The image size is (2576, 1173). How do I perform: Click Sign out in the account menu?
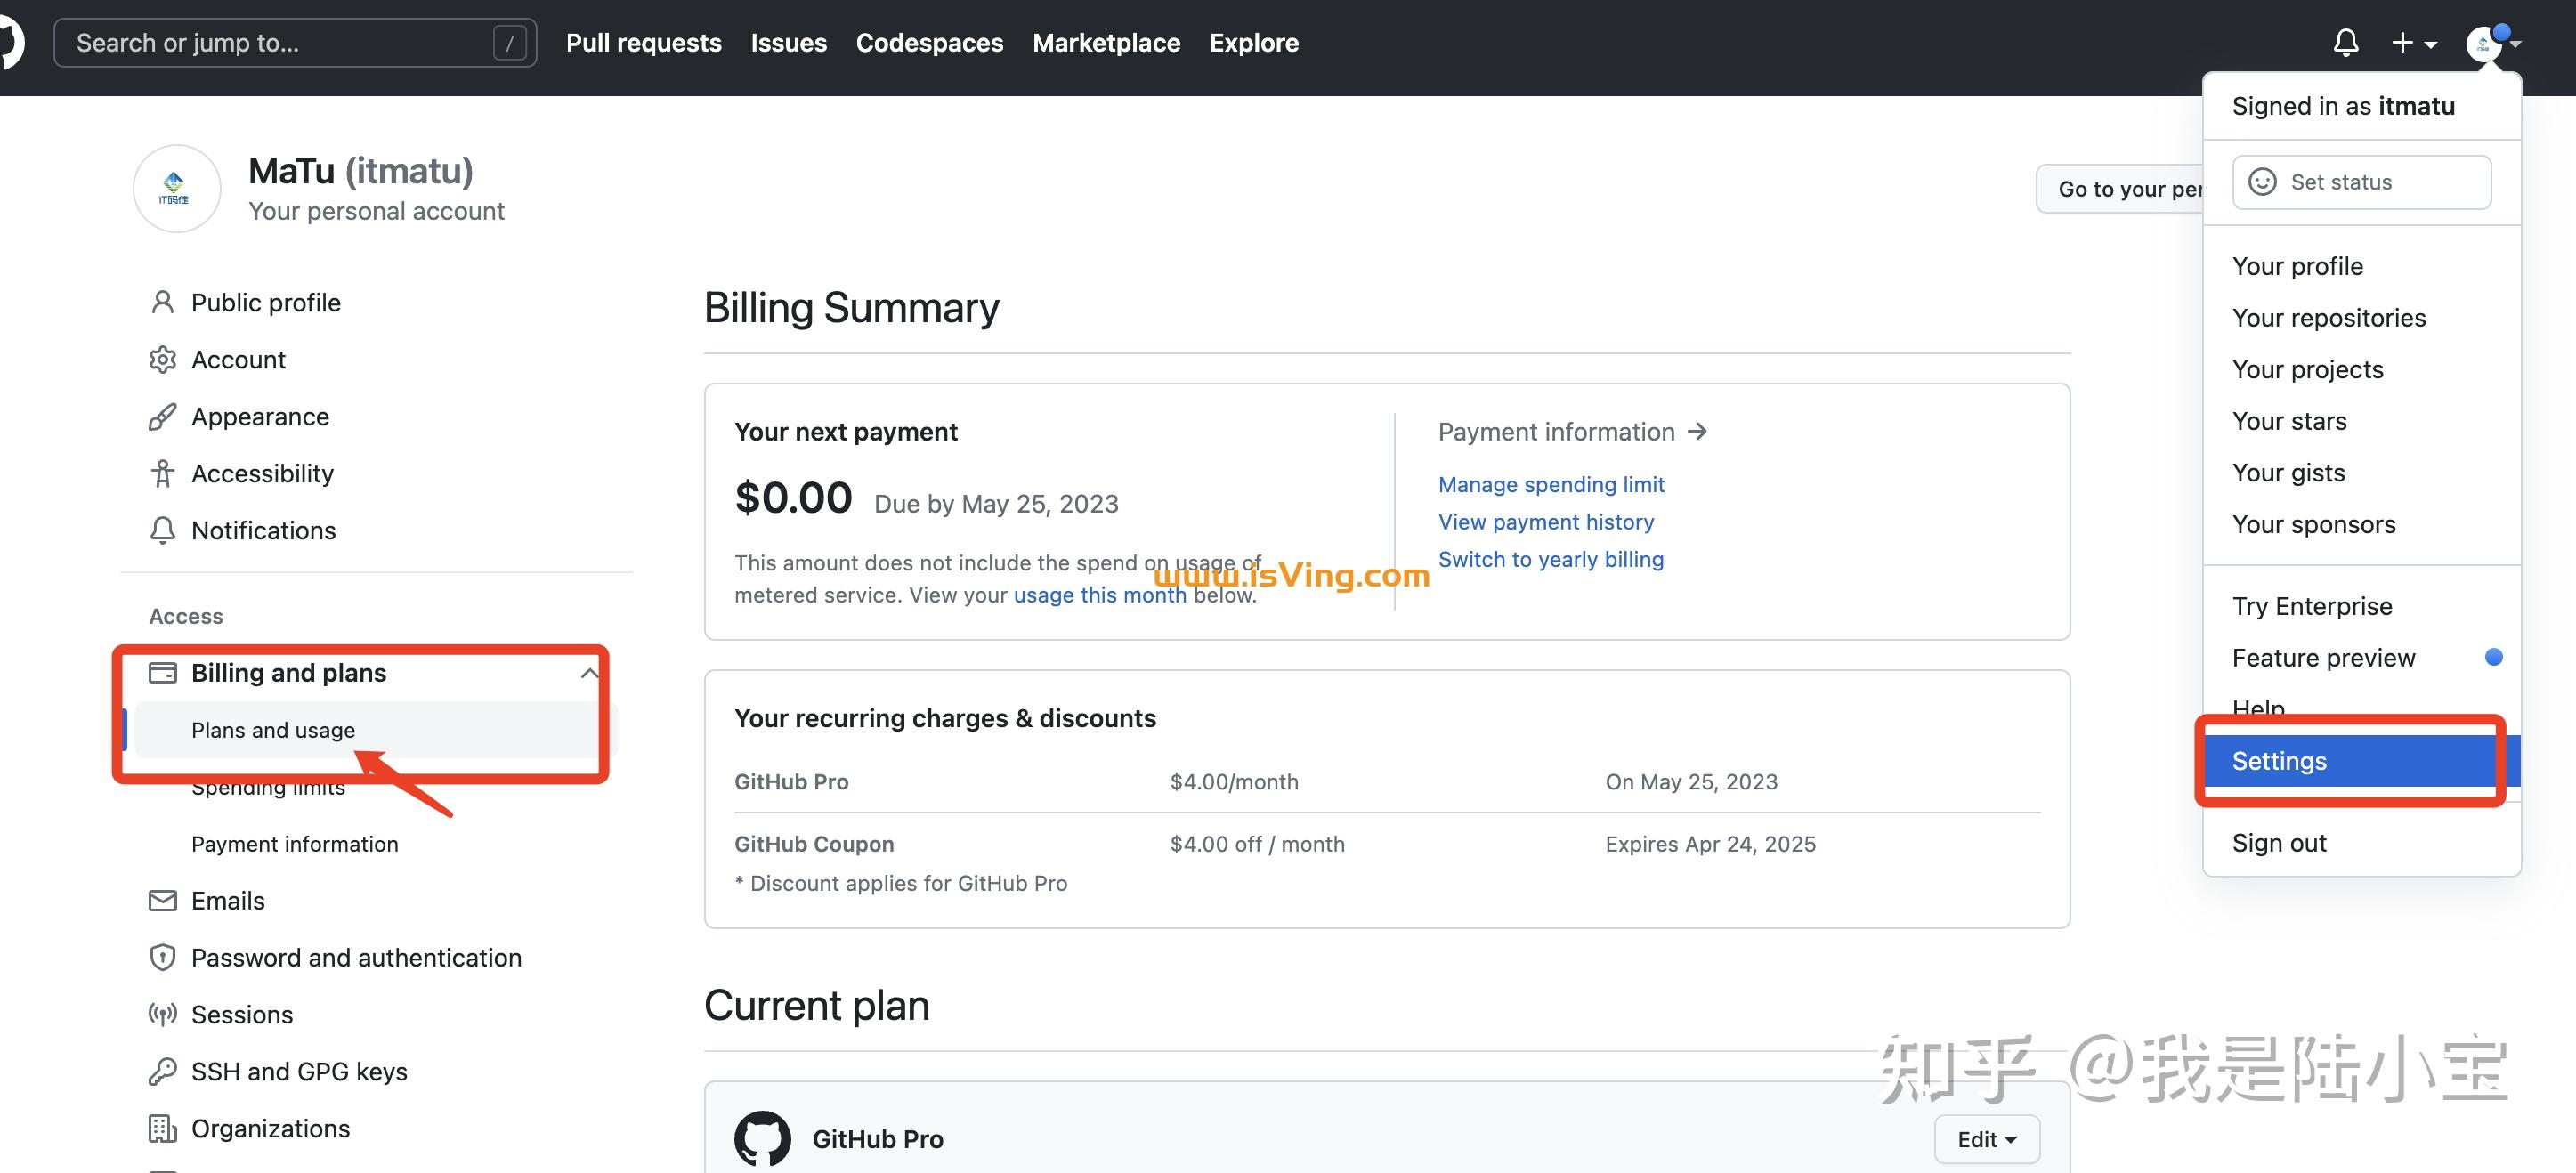pyautogui.click(x=2280, y=842)
